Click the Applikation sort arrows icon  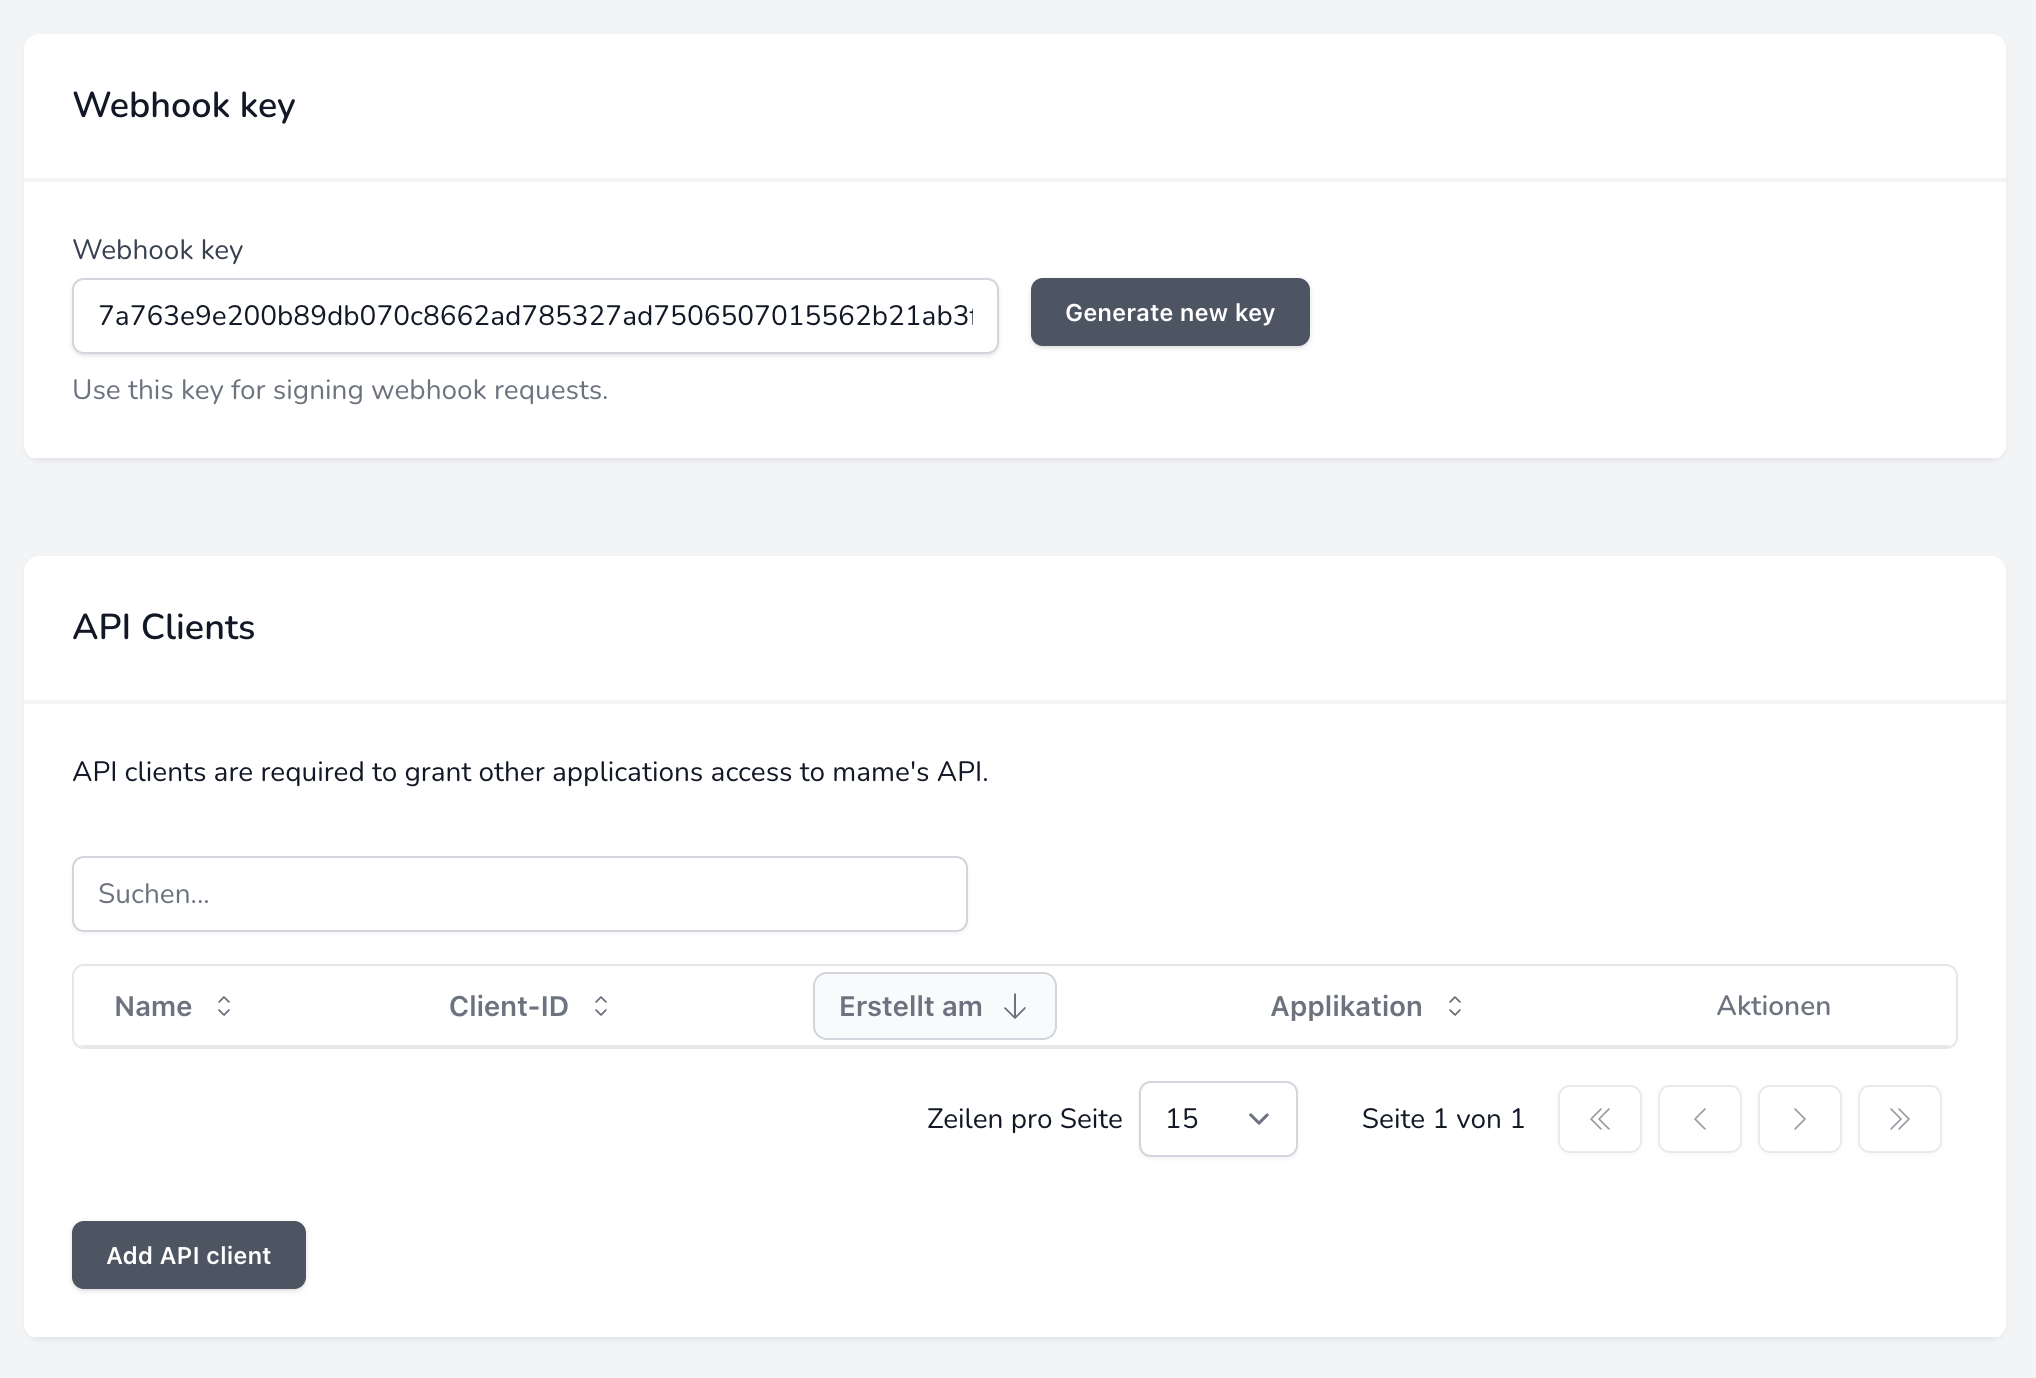[1455, 1006]
